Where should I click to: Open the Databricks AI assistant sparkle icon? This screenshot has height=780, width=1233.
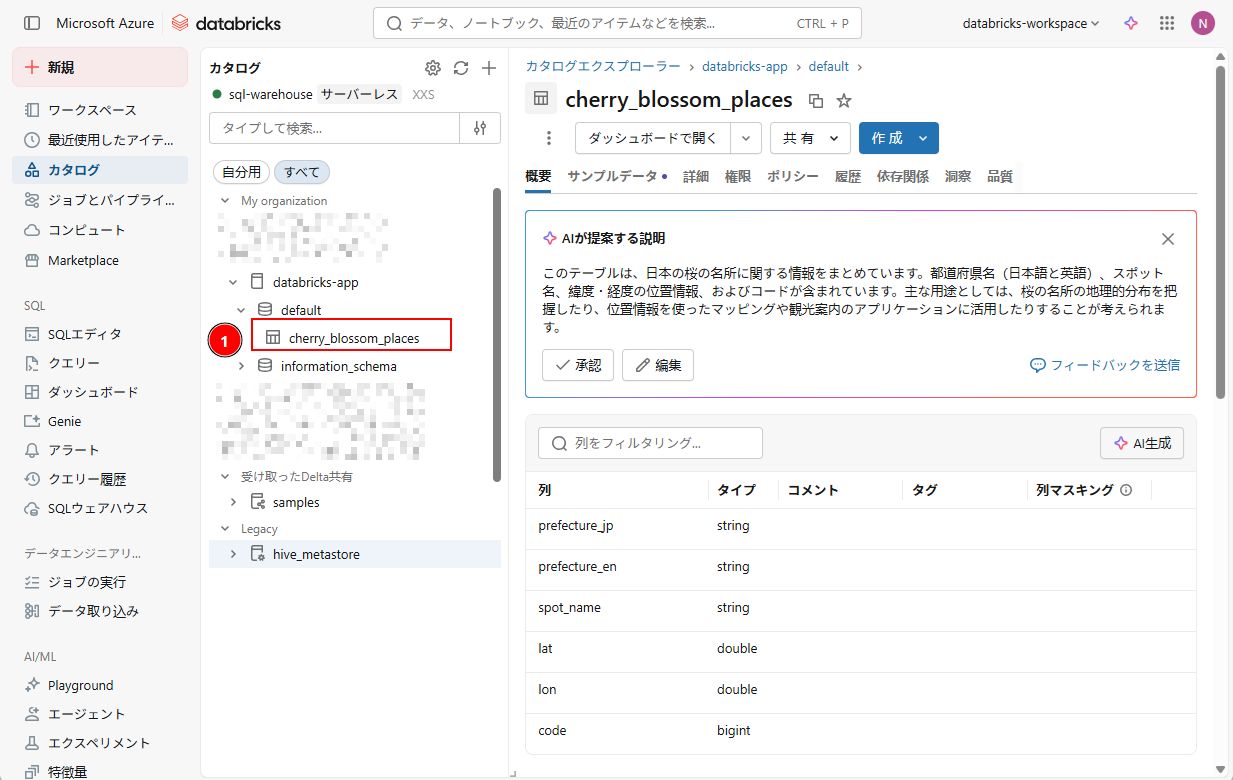pyautogui.click(x=1131, y=23)
